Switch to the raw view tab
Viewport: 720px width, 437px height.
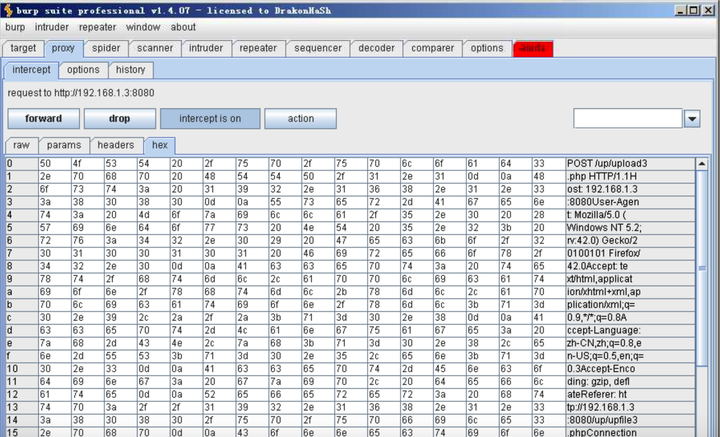click(x=21, y=145)
